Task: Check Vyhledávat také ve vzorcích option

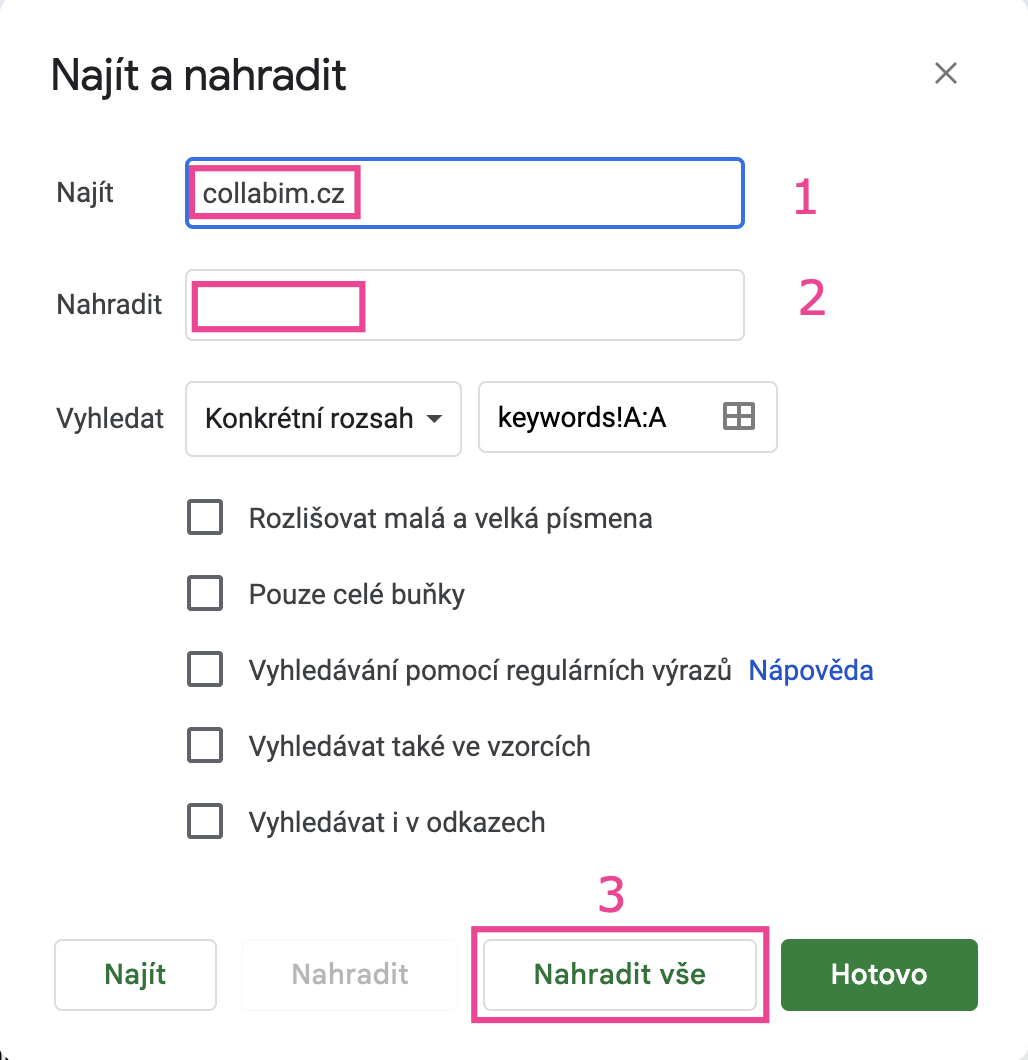Action: point(205,745)
